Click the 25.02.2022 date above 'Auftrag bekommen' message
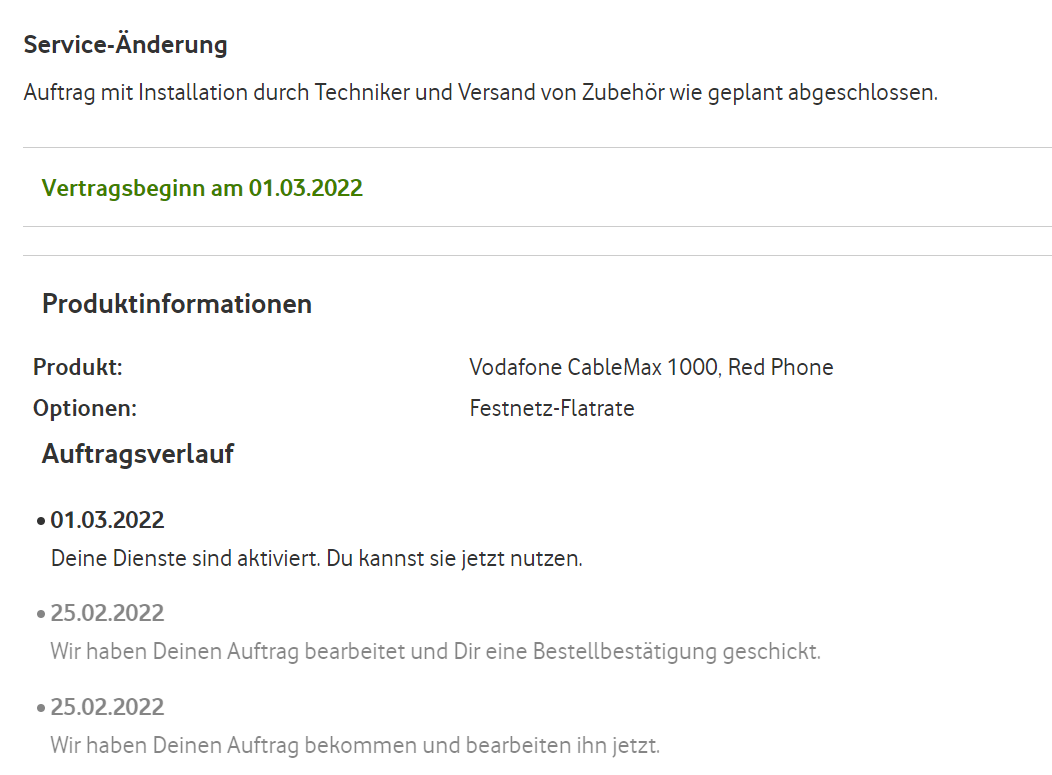The image size is (1052, 775). 107,707
